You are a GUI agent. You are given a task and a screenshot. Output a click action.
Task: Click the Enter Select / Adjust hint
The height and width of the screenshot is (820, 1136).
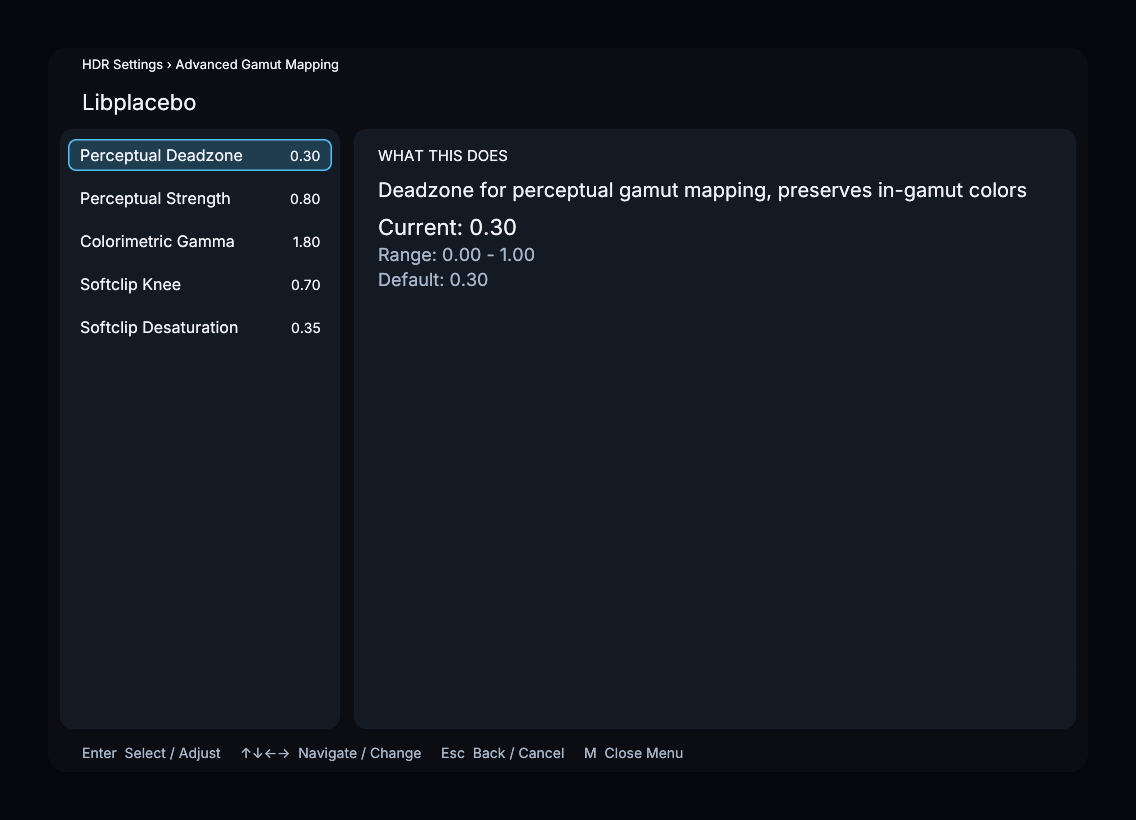pos(151,753)
